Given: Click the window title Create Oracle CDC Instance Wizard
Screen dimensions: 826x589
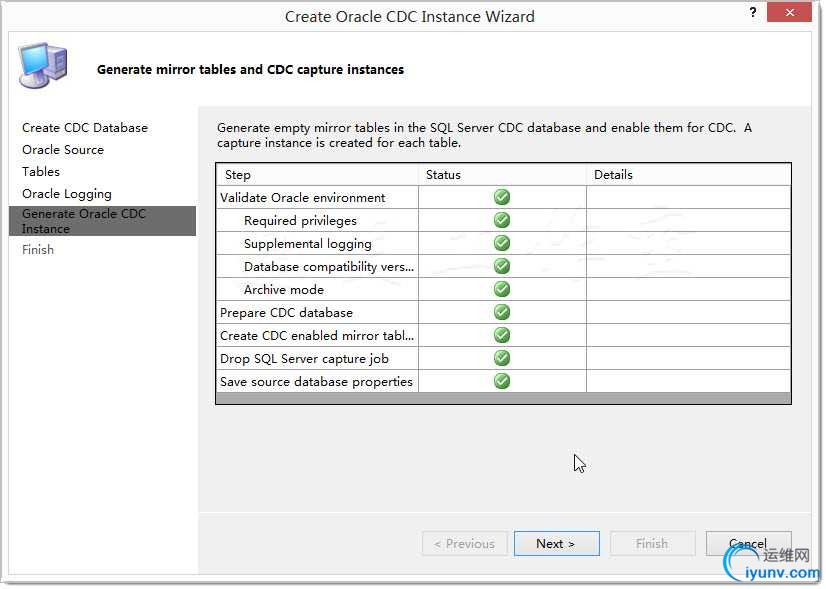Looking at the screenshot, I should (x=409, y=16).
